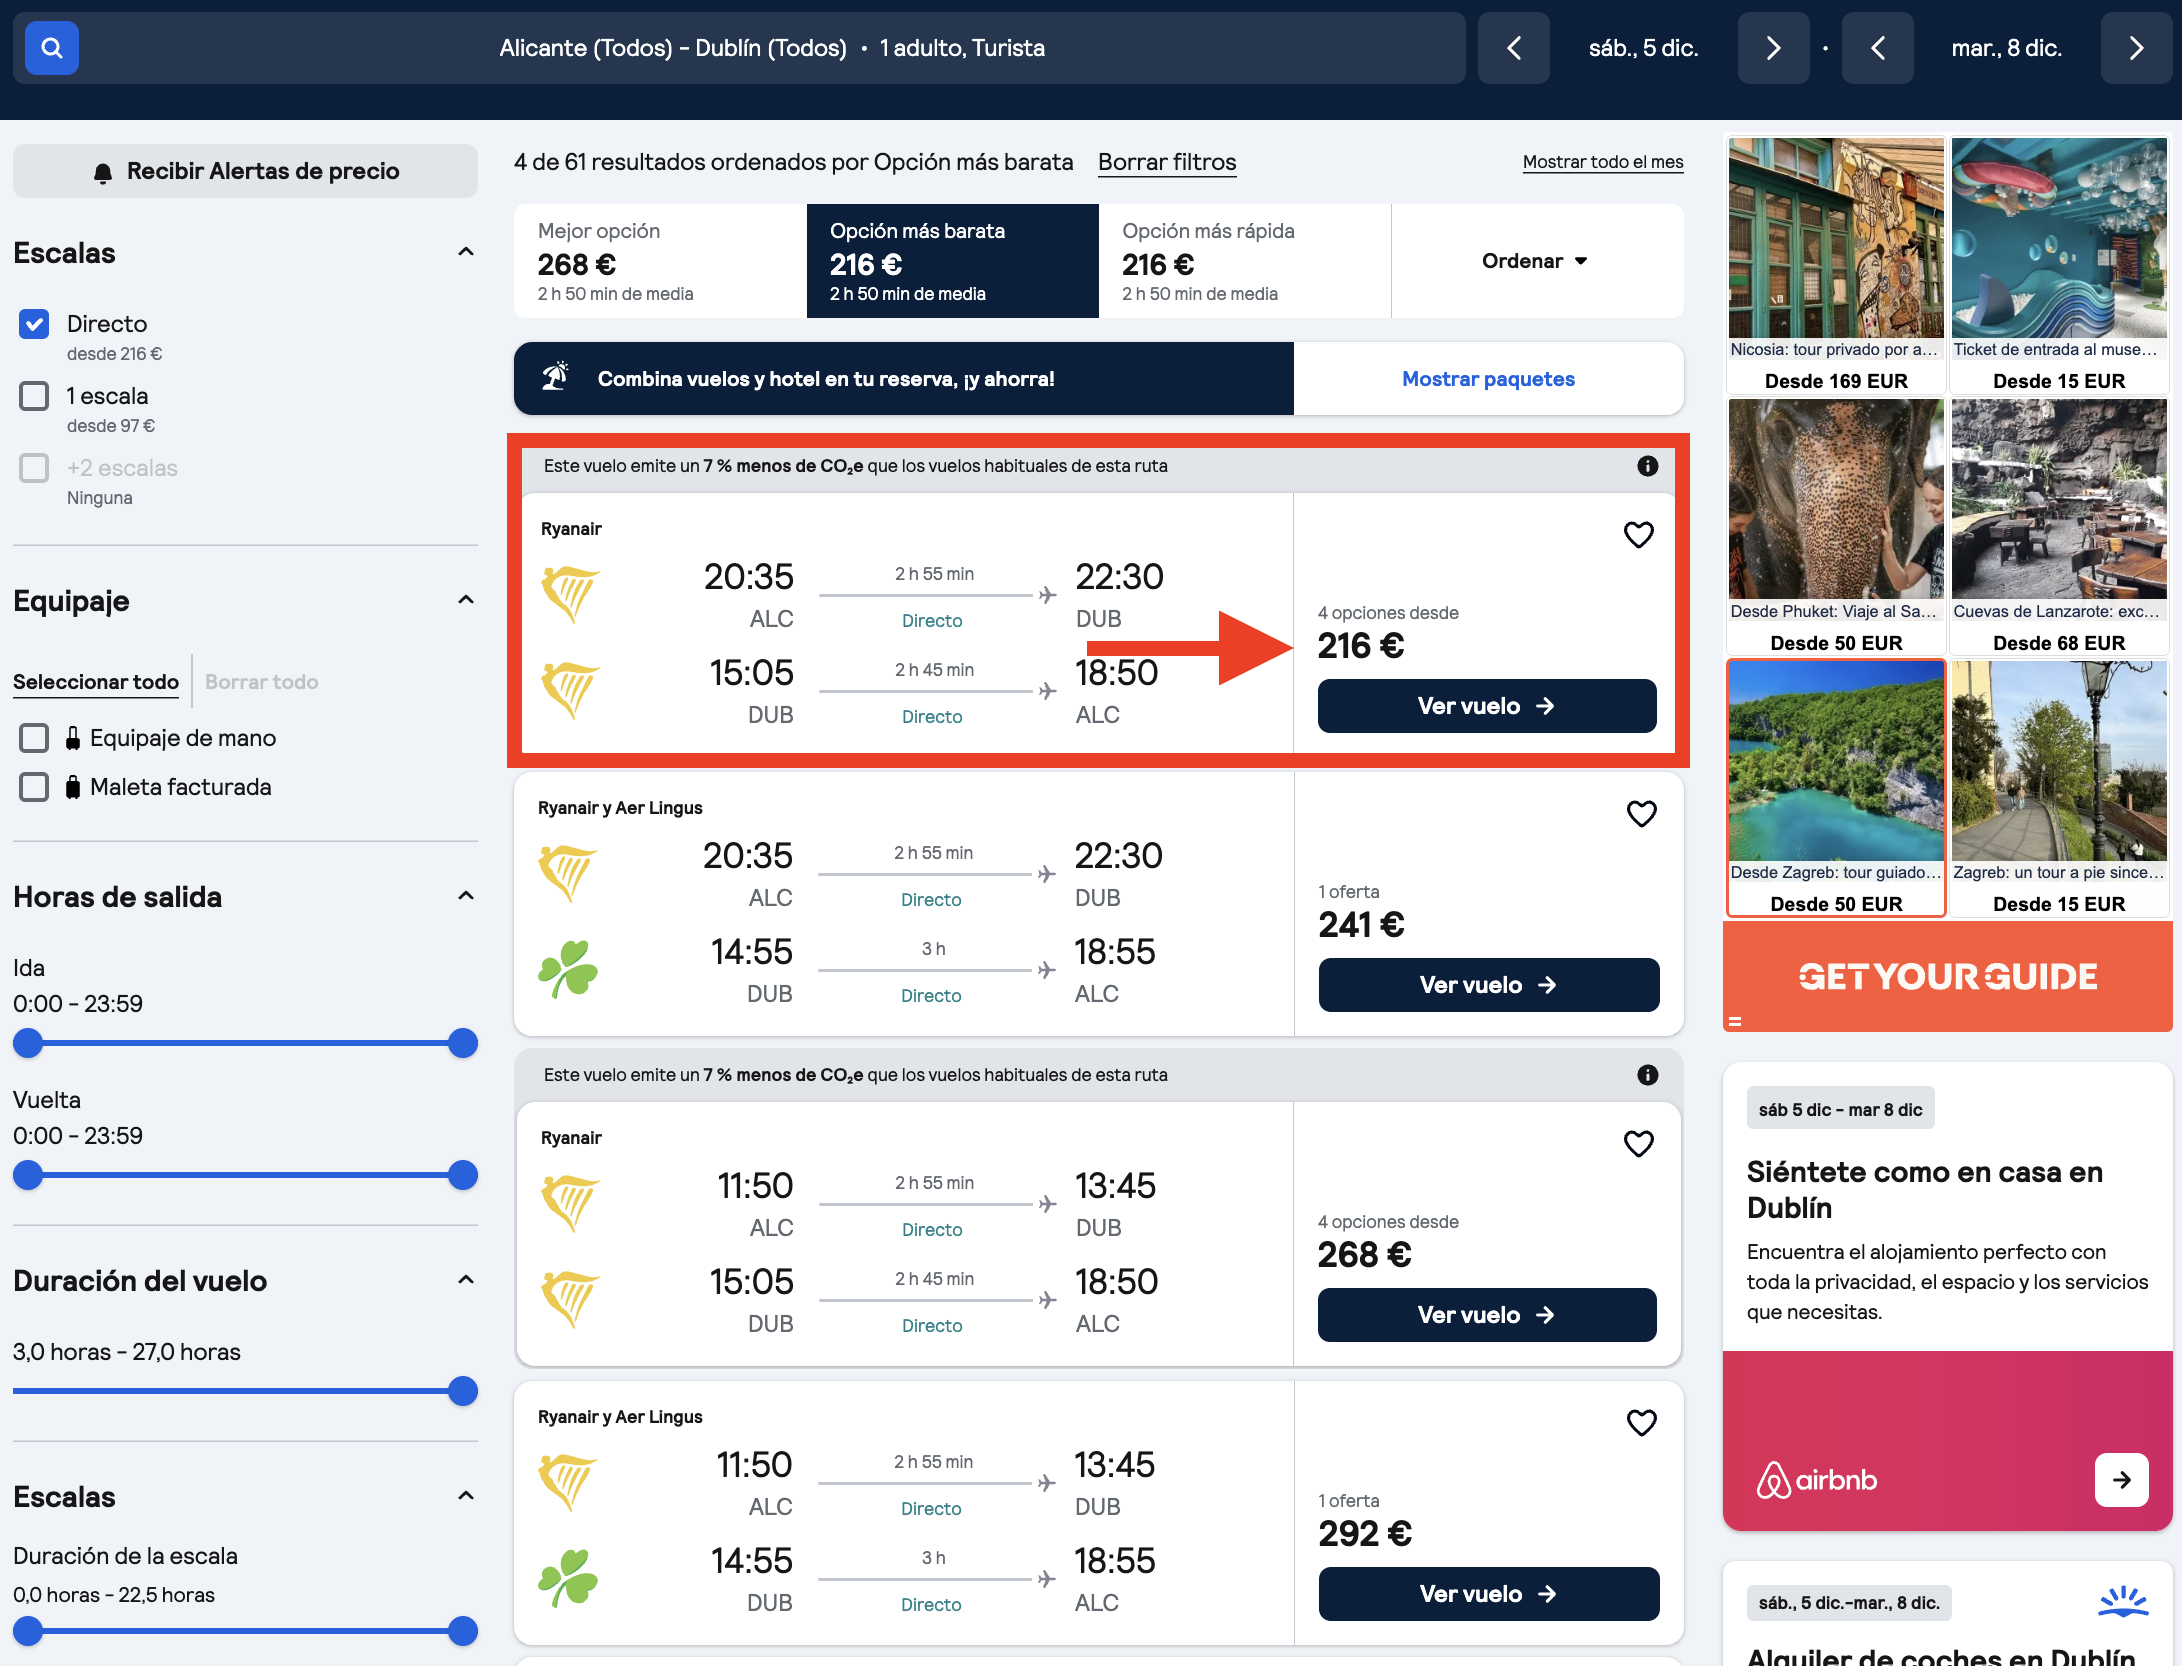Collapse the Escalas filter section at top
The width and height of the screenshot is (2182, 1666).
tap(465, 252)
